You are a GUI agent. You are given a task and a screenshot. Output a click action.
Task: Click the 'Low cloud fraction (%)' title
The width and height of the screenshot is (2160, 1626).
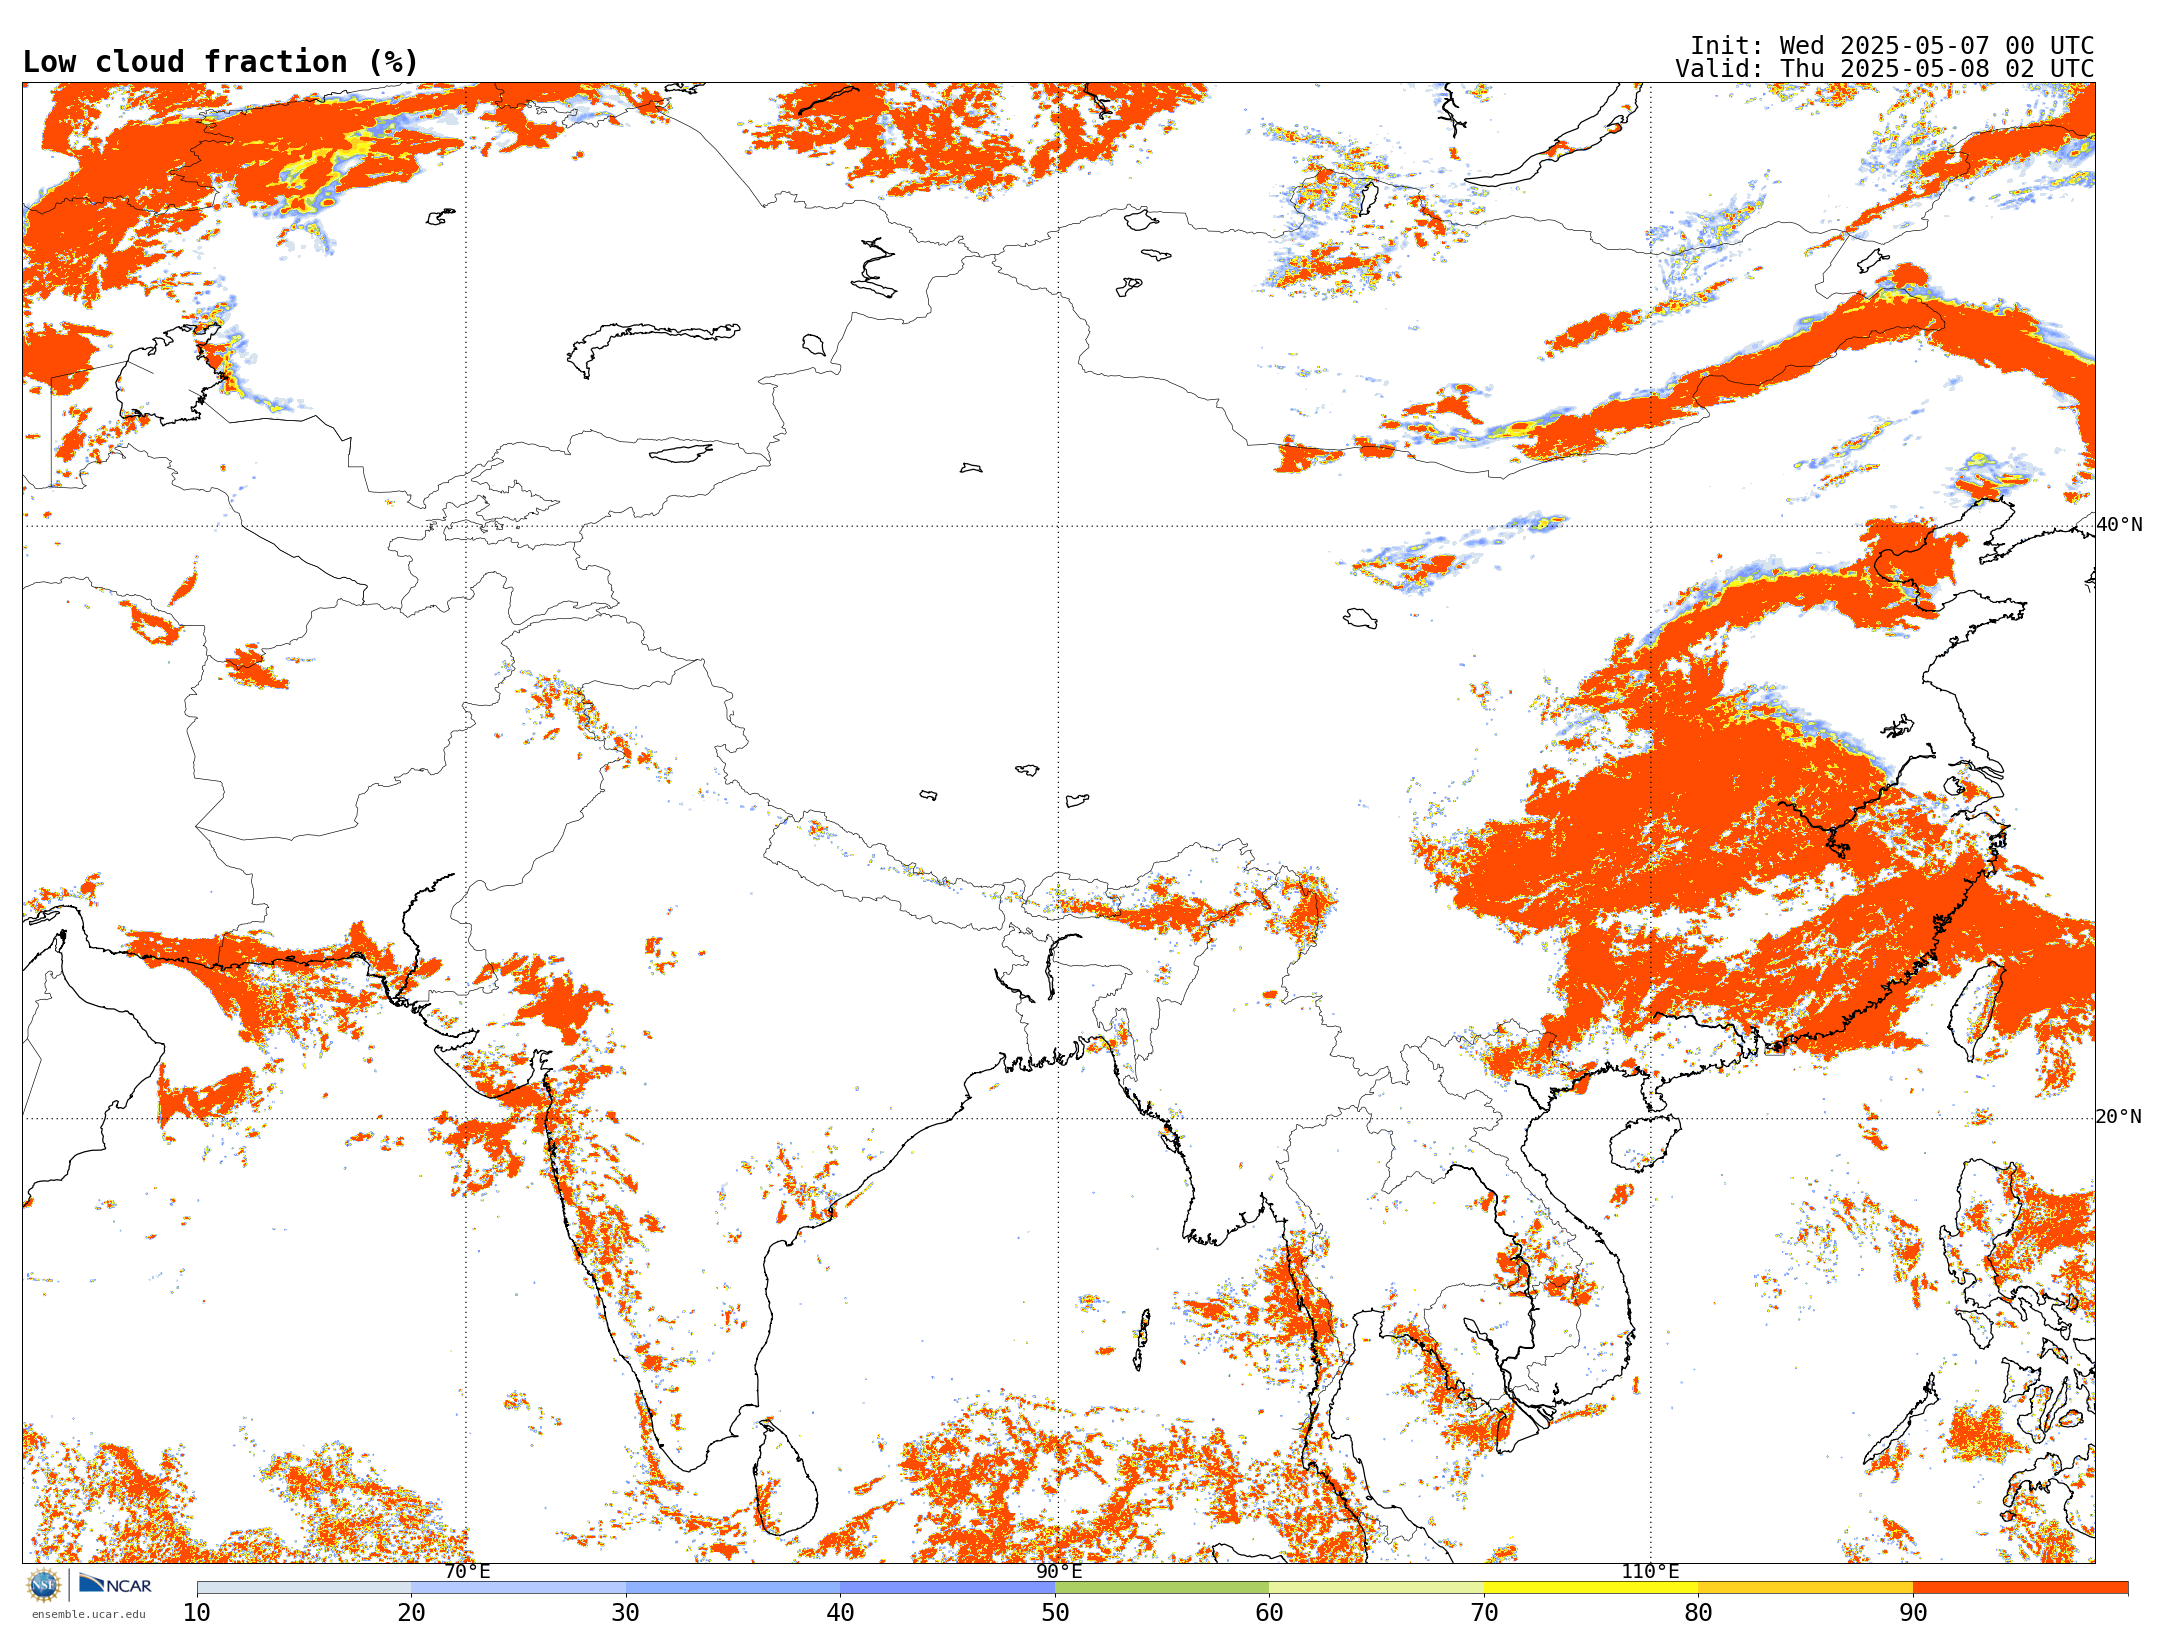[220, 62]
